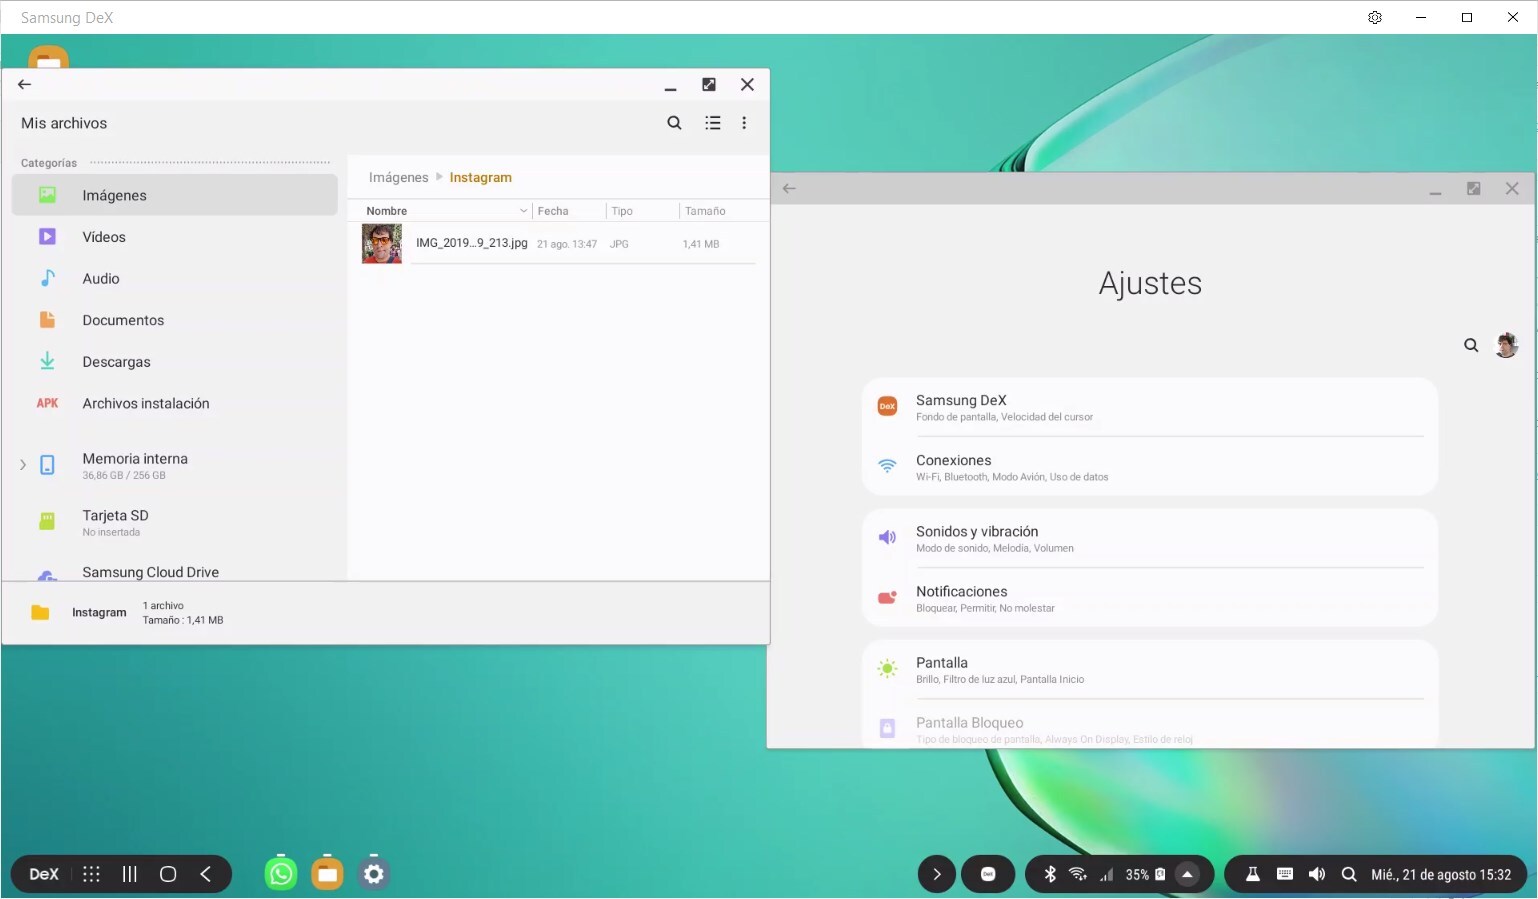
Task: Click Instagram in the breadcrumb path
Action: pos(480,177)
